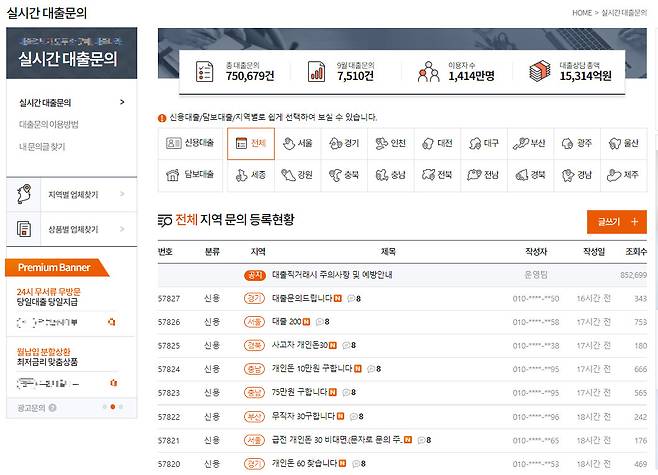
Task: Choose the 전북 region map icon
Action: pos(428,175)
